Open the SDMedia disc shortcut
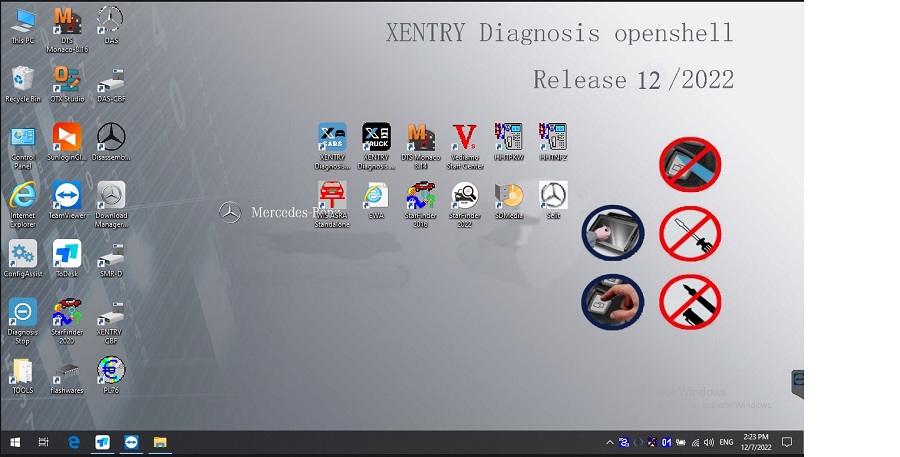900x457 pixels. coord(509,201)
